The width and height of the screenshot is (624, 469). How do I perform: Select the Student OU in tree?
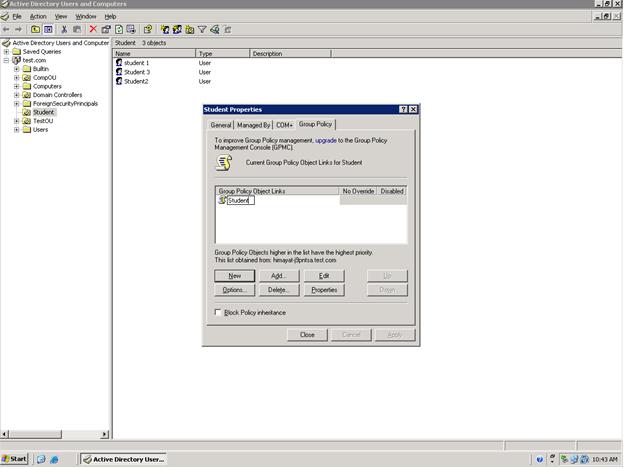pyautogui.click(x=43, y=112)
